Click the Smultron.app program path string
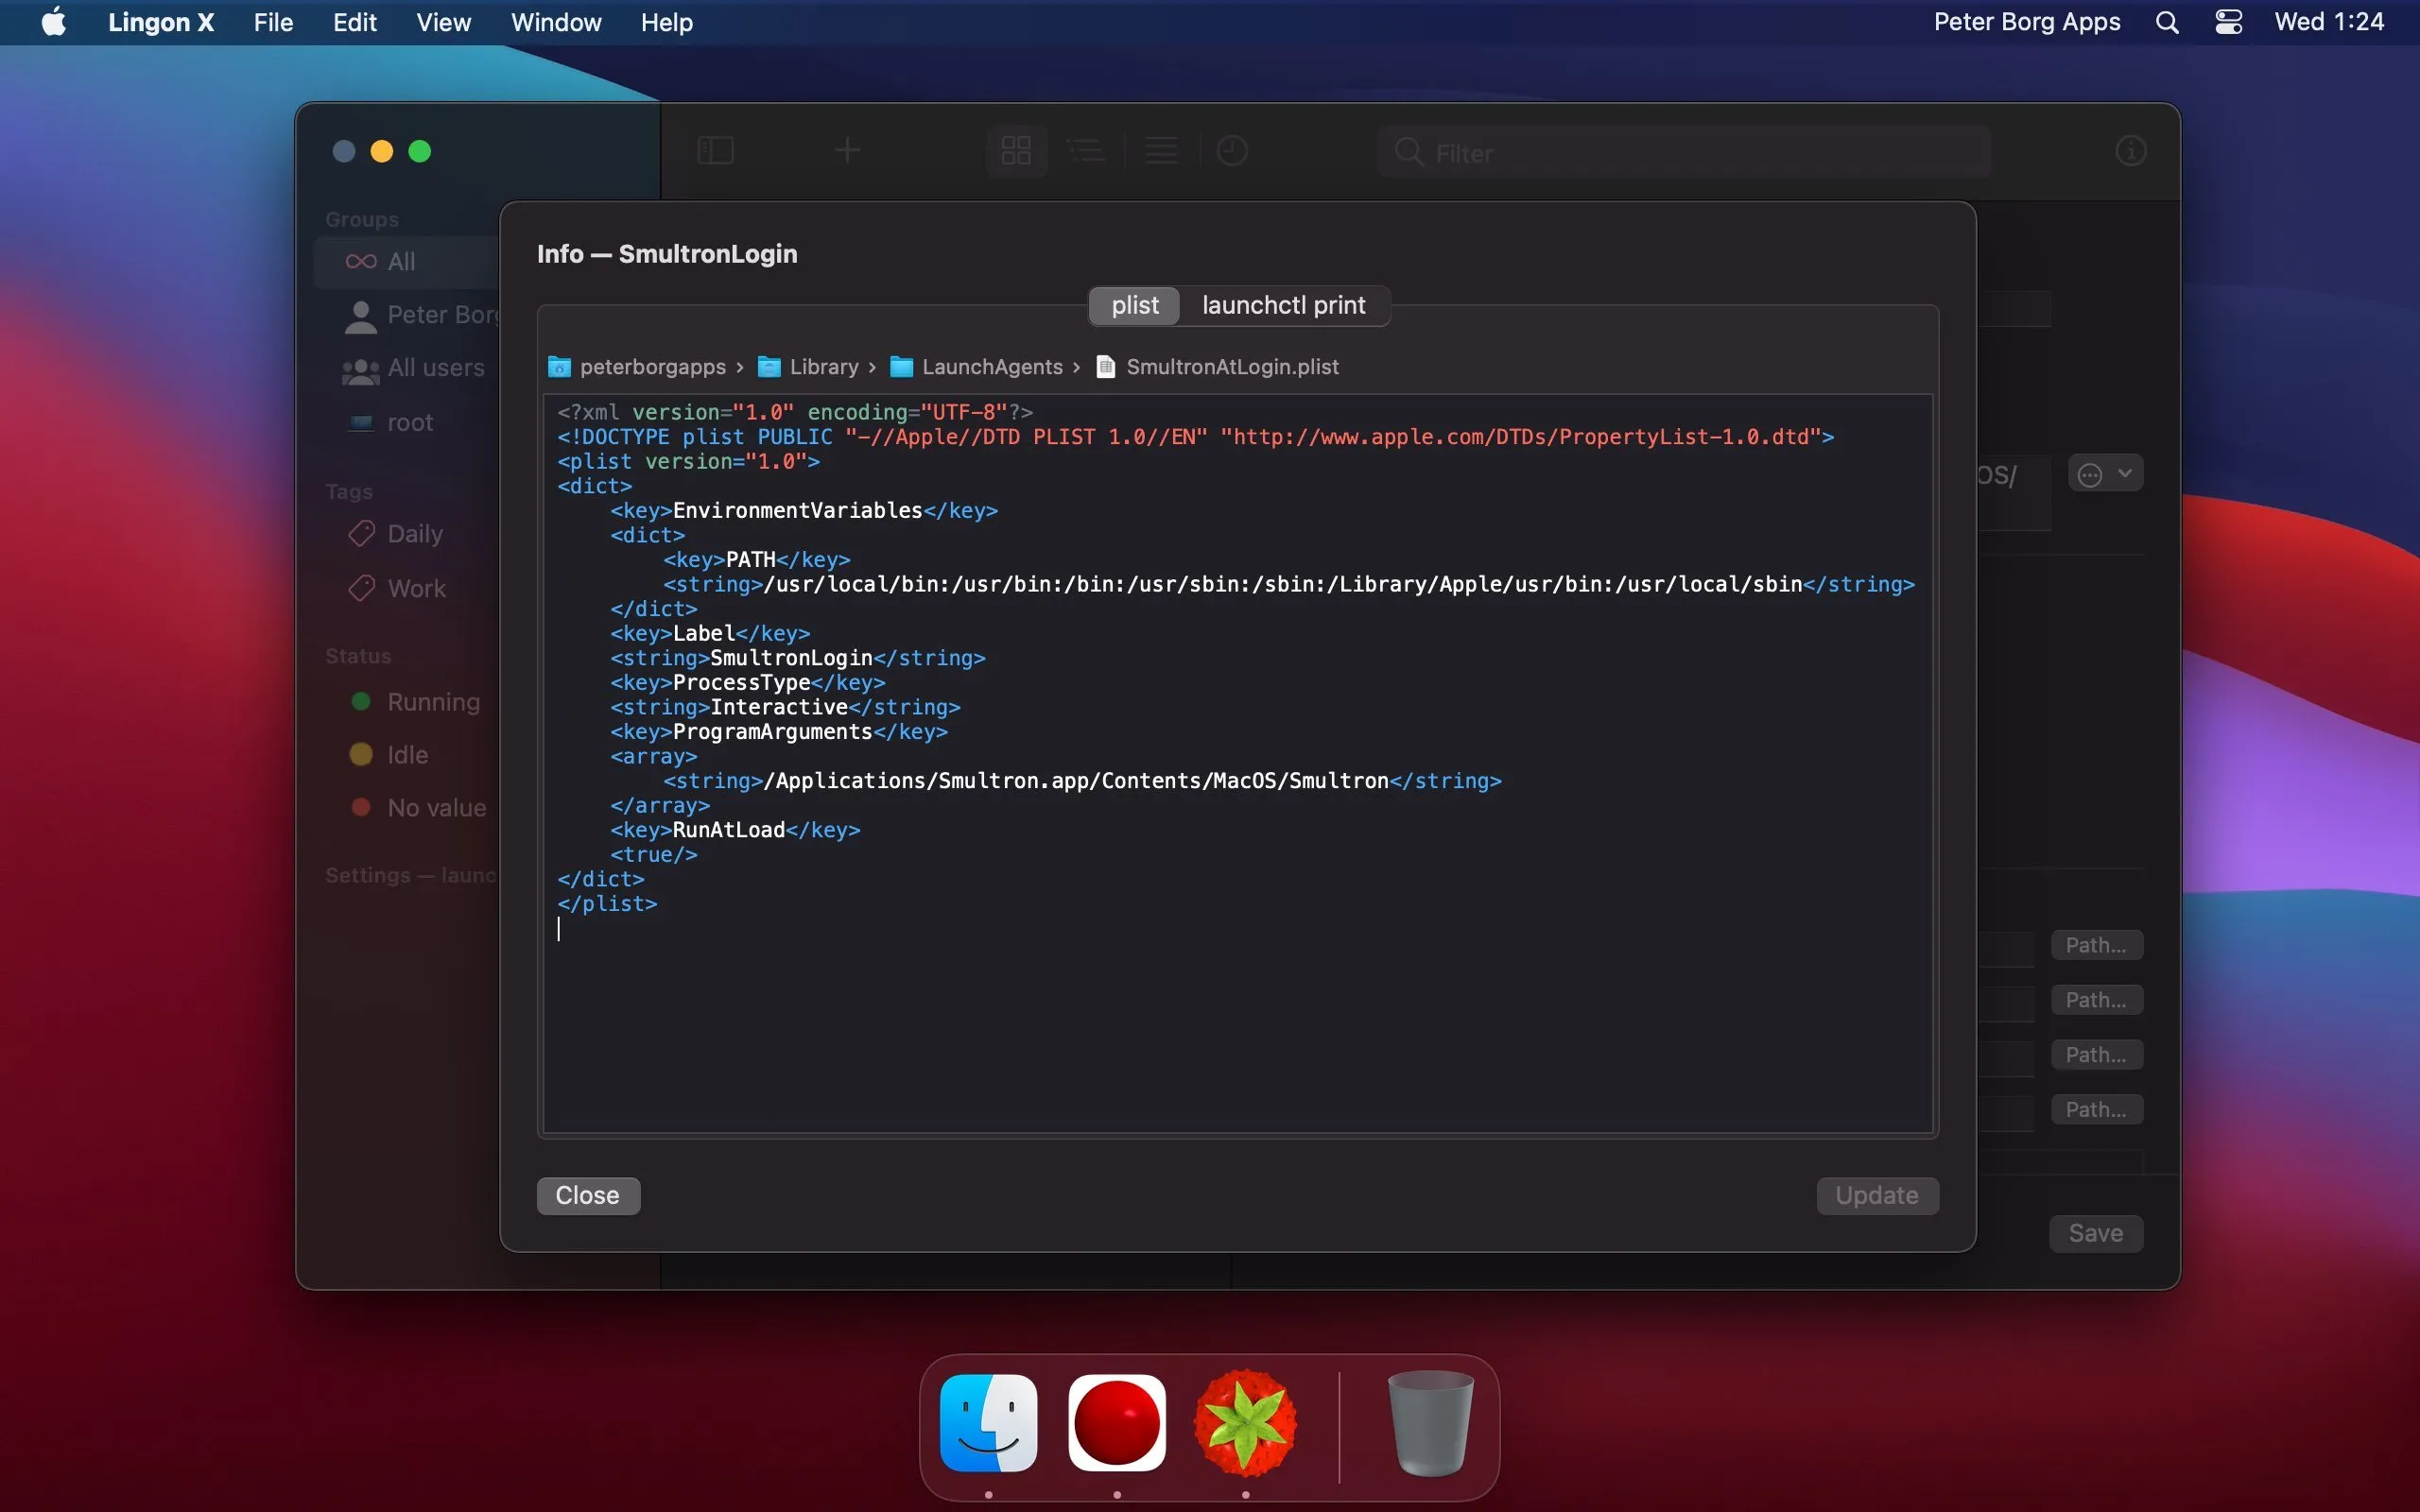This screenshot has height=1512, width=2420. [x=1082, y=781]
